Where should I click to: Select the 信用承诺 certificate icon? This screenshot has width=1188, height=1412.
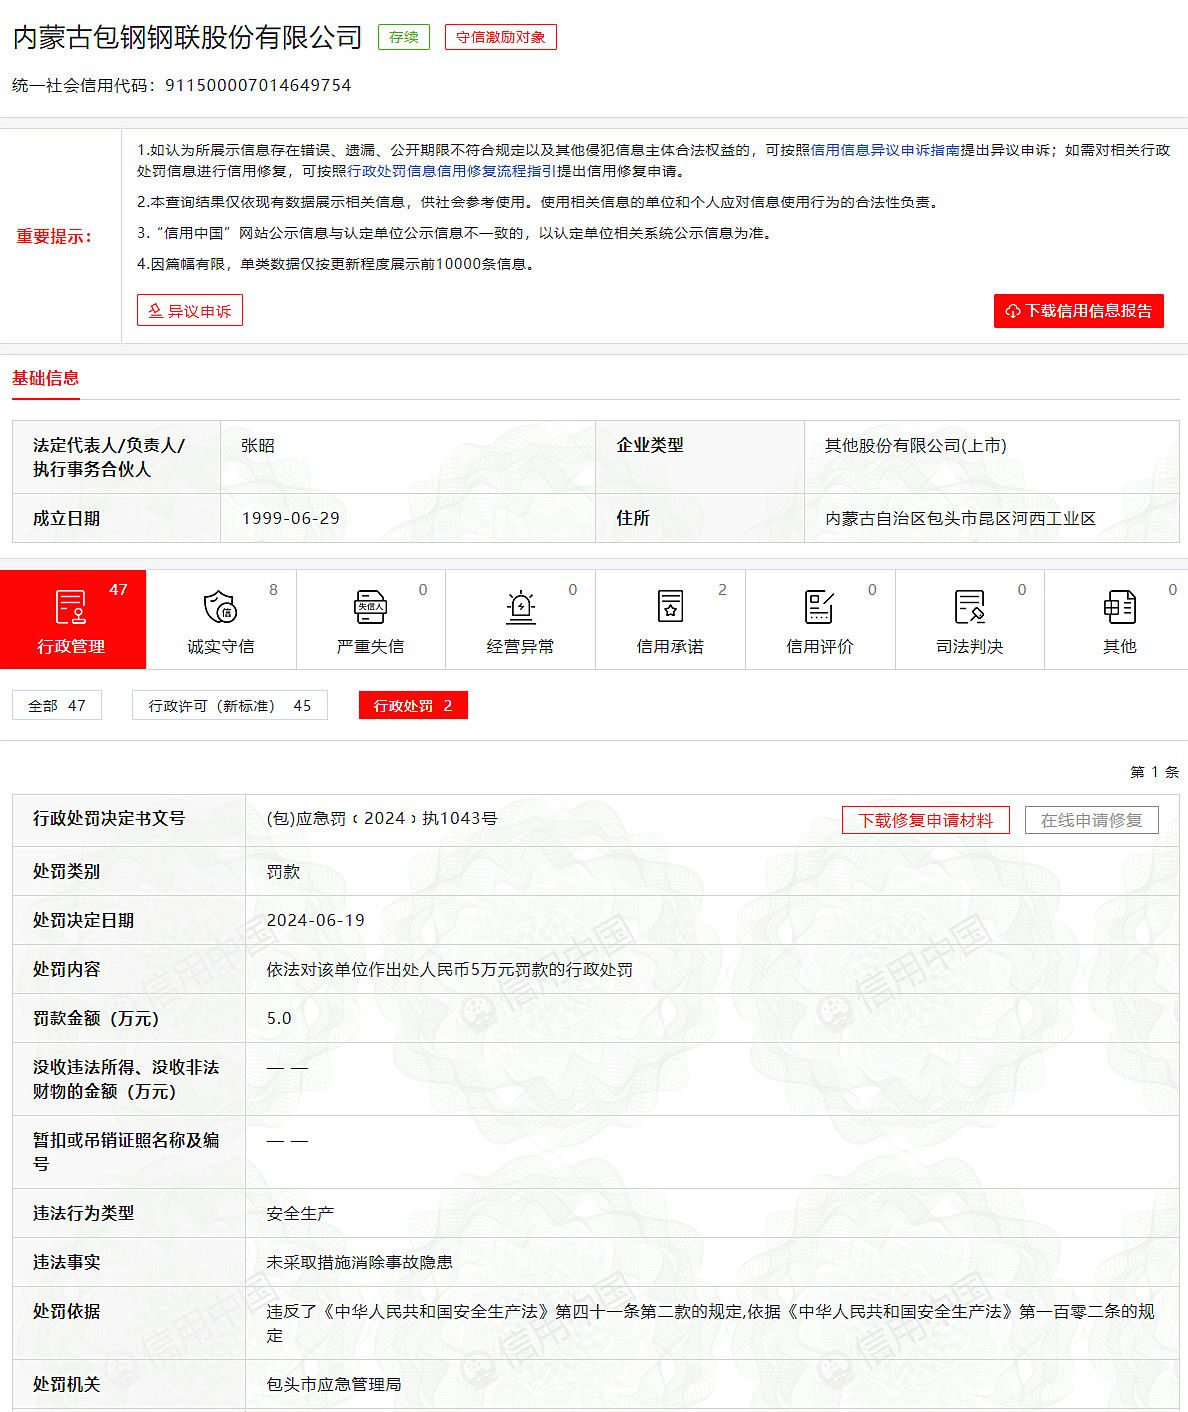tap(670, 607)
